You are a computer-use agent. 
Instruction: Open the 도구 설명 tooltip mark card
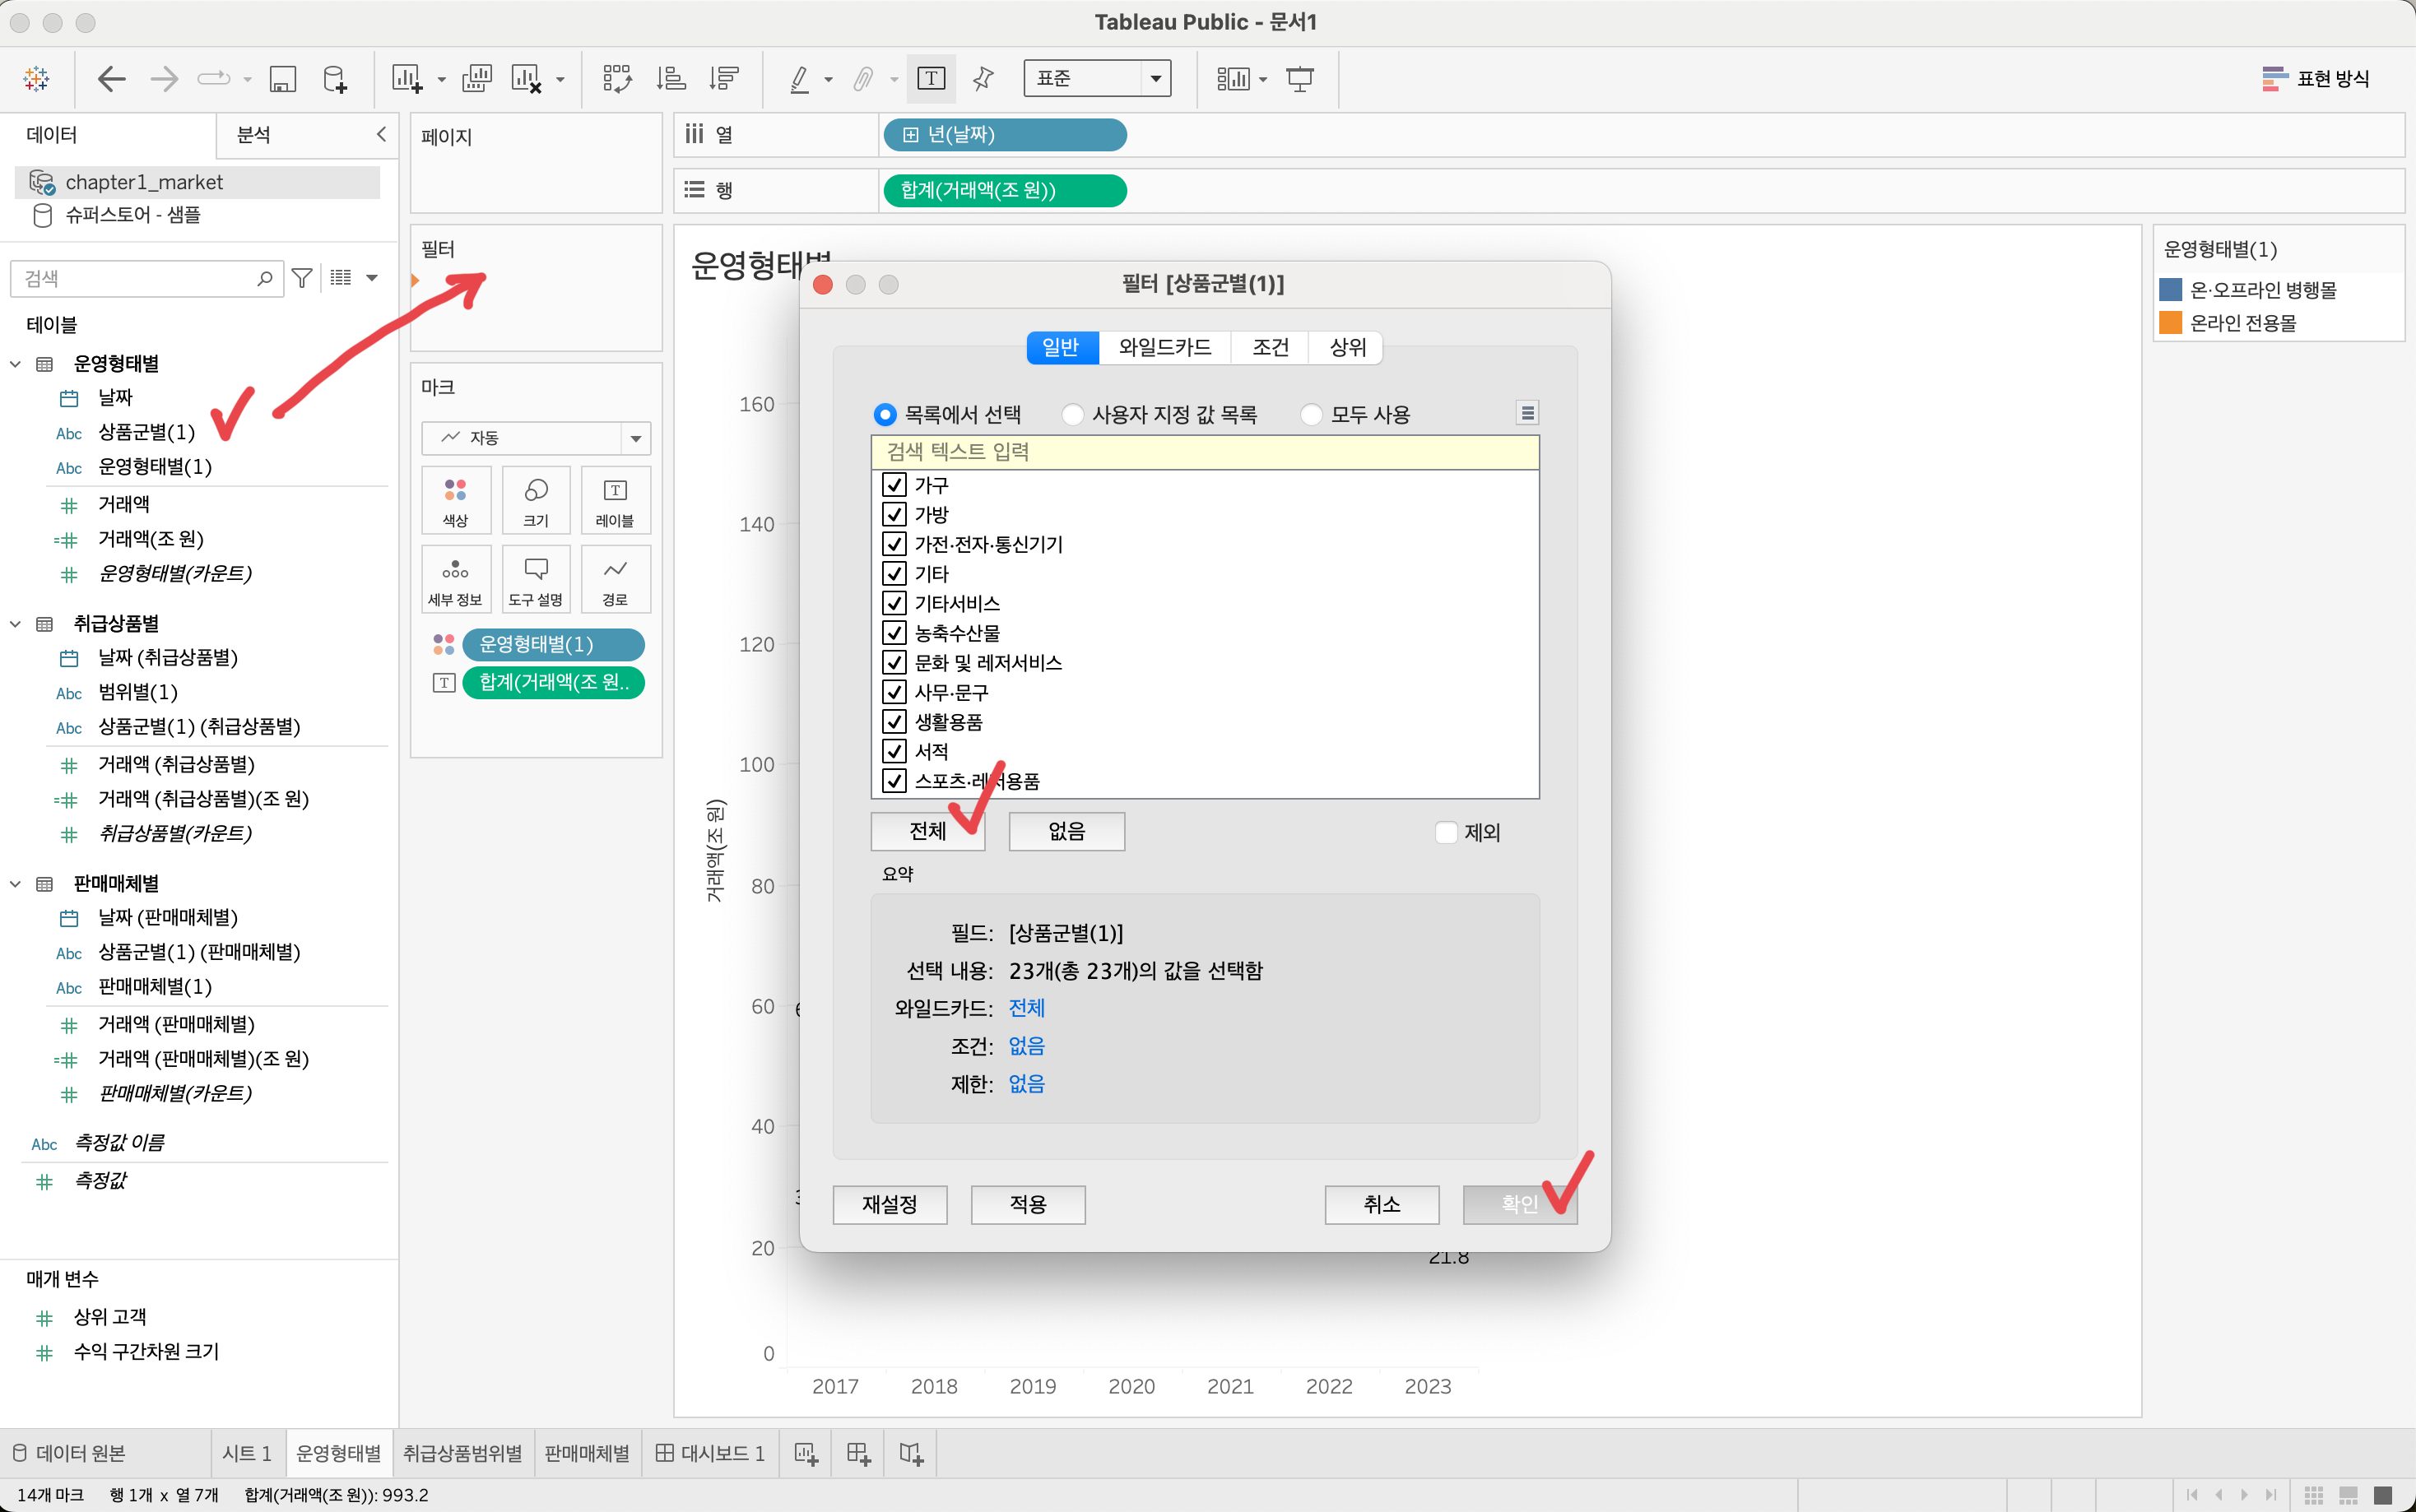(536, 579)
